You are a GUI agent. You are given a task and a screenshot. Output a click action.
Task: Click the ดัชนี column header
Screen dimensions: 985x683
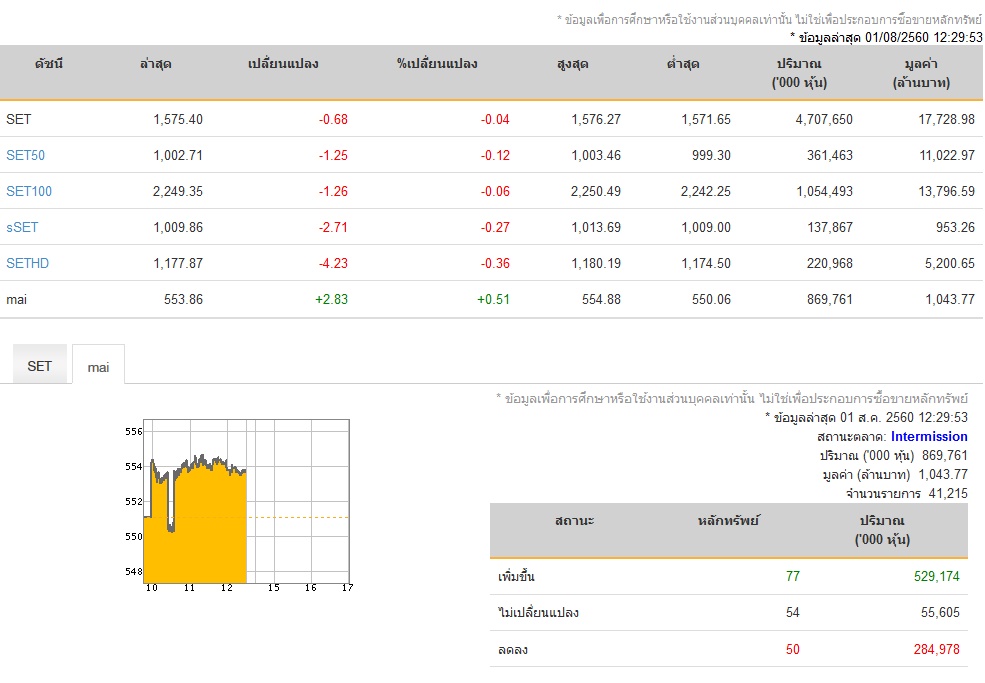tap(49, 64)
